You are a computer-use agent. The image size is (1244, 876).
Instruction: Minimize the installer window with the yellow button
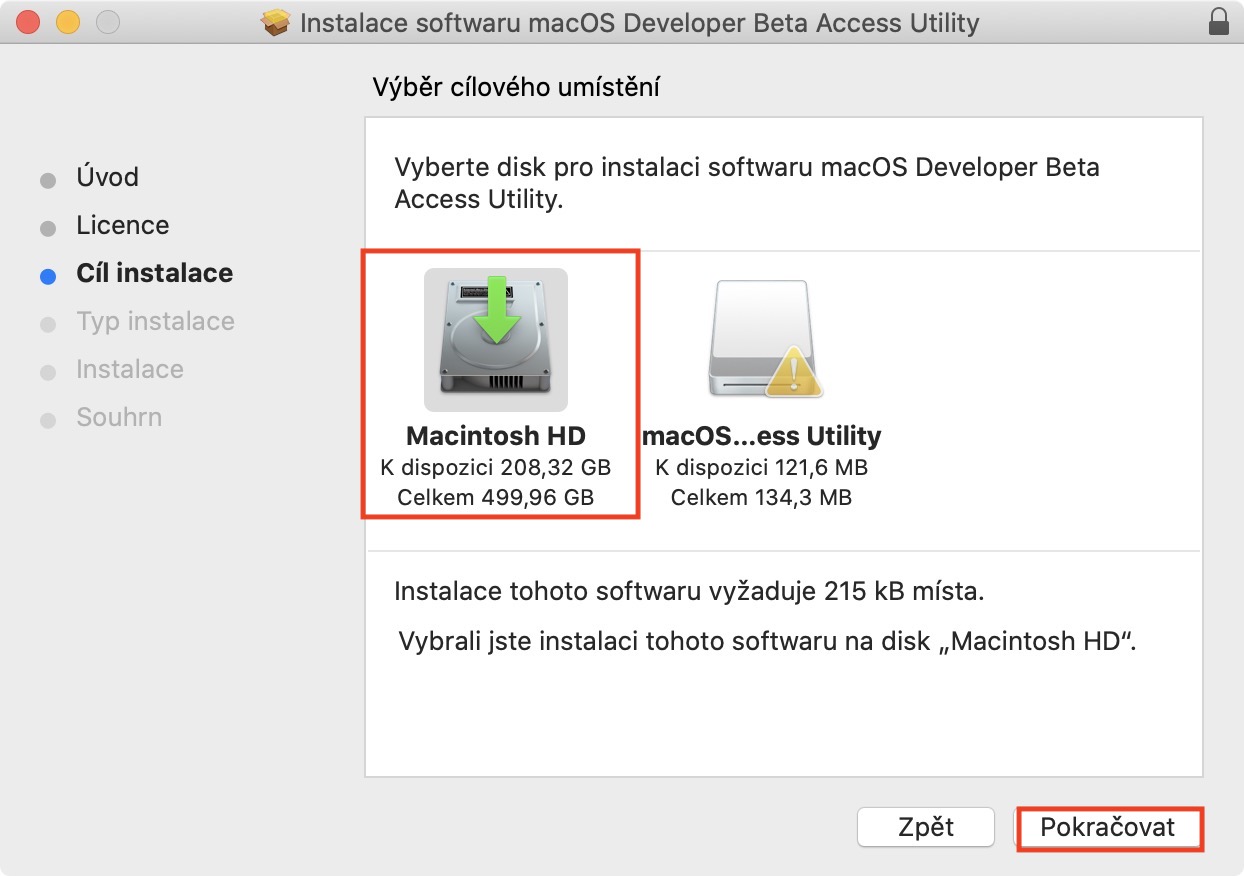click(67, 22)
